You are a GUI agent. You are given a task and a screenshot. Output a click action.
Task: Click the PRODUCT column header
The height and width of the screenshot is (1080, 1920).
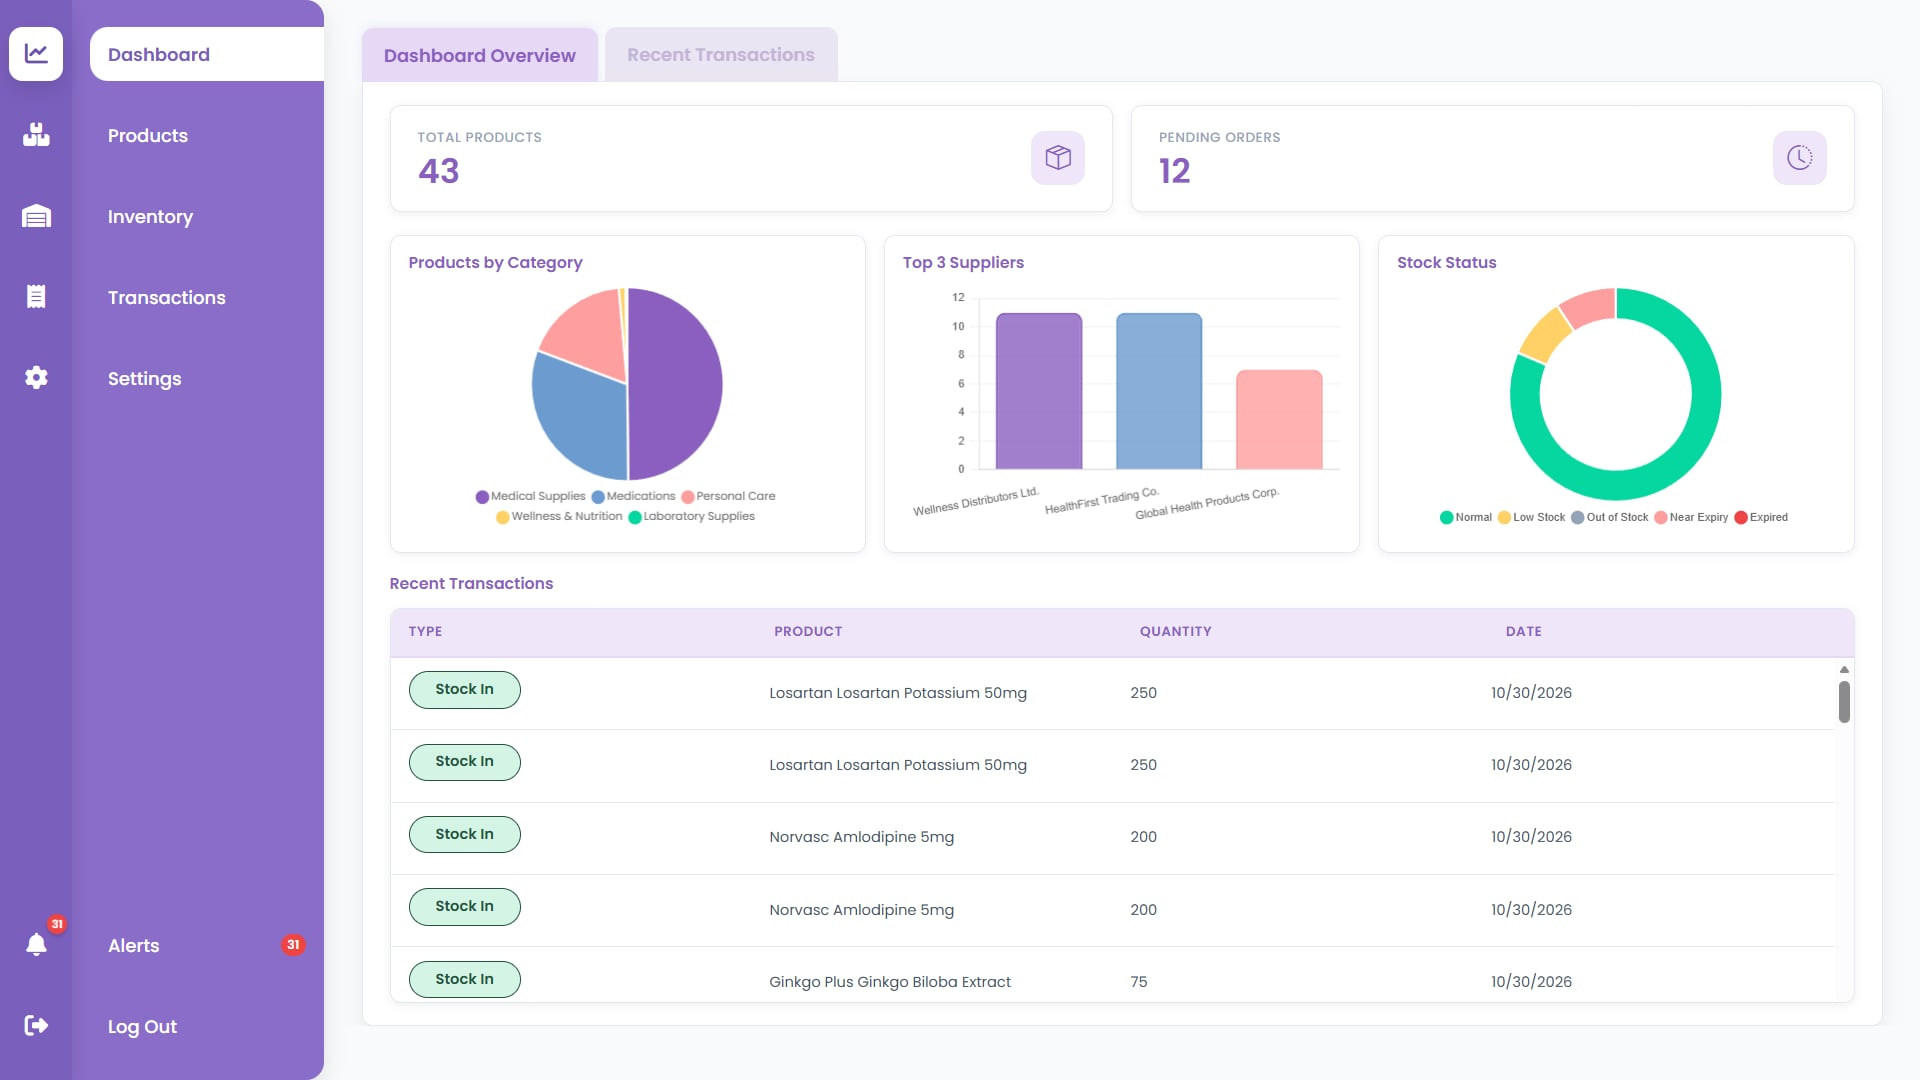coord(808,631)
